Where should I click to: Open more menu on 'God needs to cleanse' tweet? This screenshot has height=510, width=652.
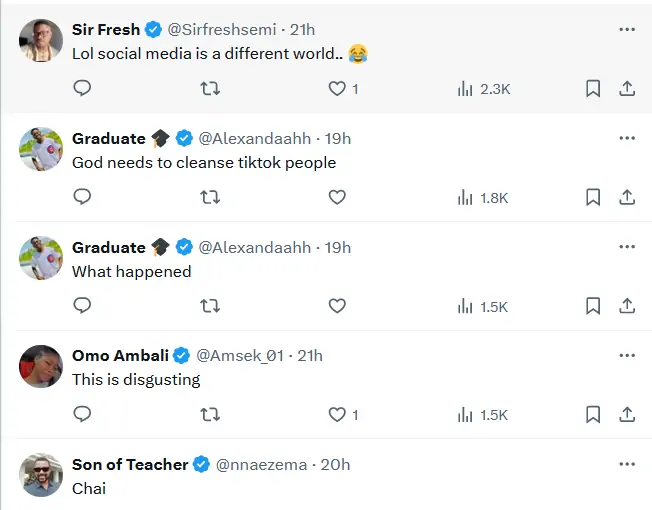click(x=627, y=138)
